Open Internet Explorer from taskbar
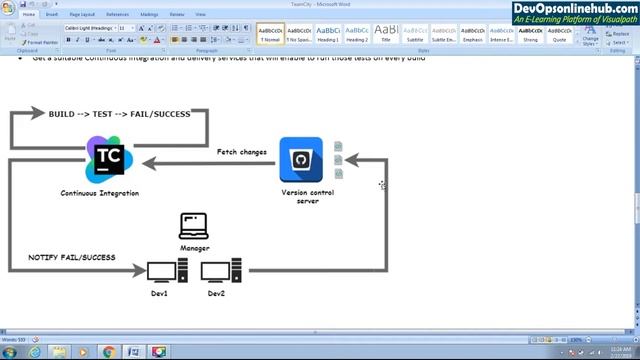The image size is (640, 360). tap(35, 352)
